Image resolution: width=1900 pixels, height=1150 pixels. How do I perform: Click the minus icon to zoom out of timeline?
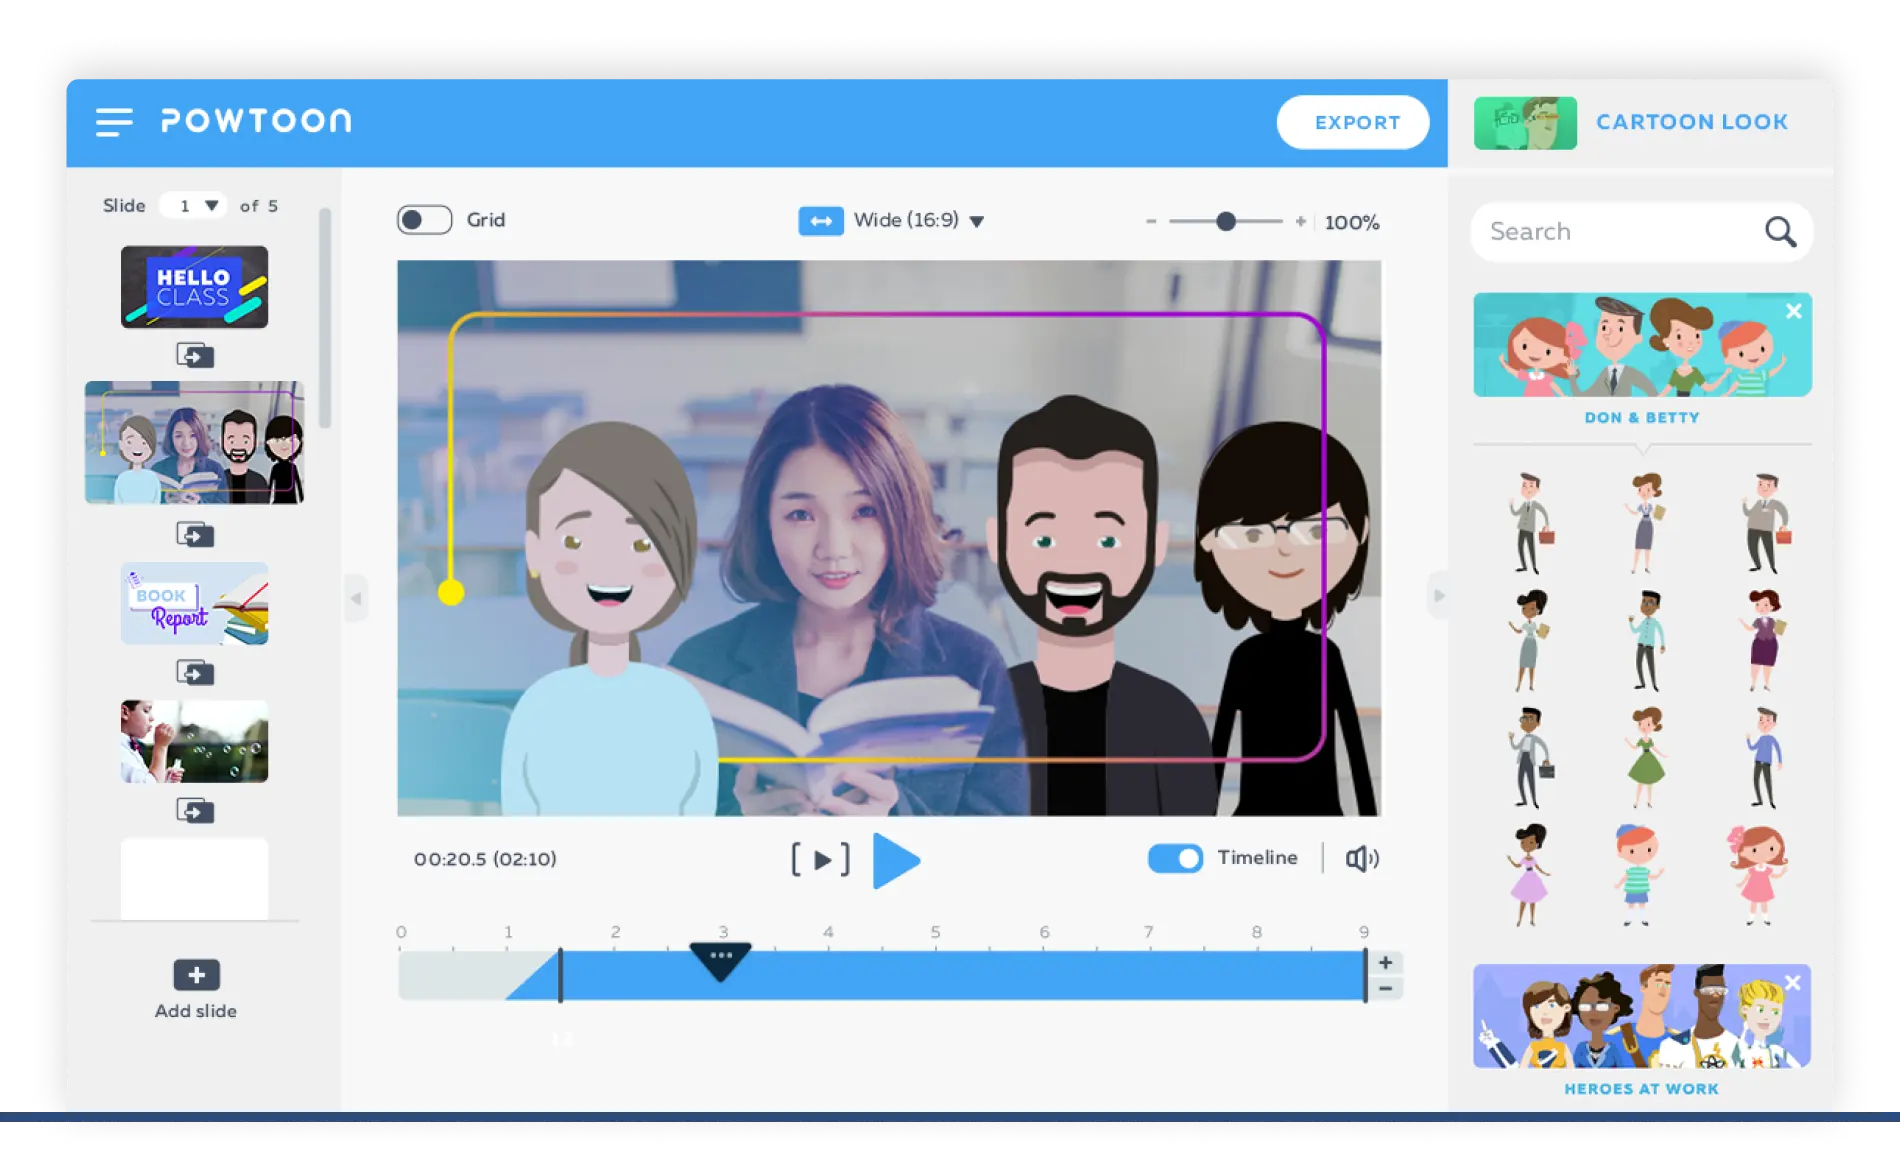click(x=1385, y=988)
